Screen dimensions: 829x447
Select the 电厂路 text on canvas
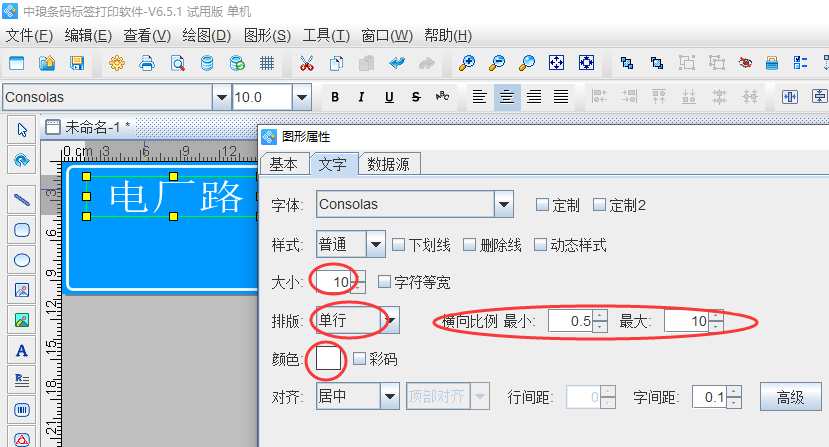coord(176,197)
